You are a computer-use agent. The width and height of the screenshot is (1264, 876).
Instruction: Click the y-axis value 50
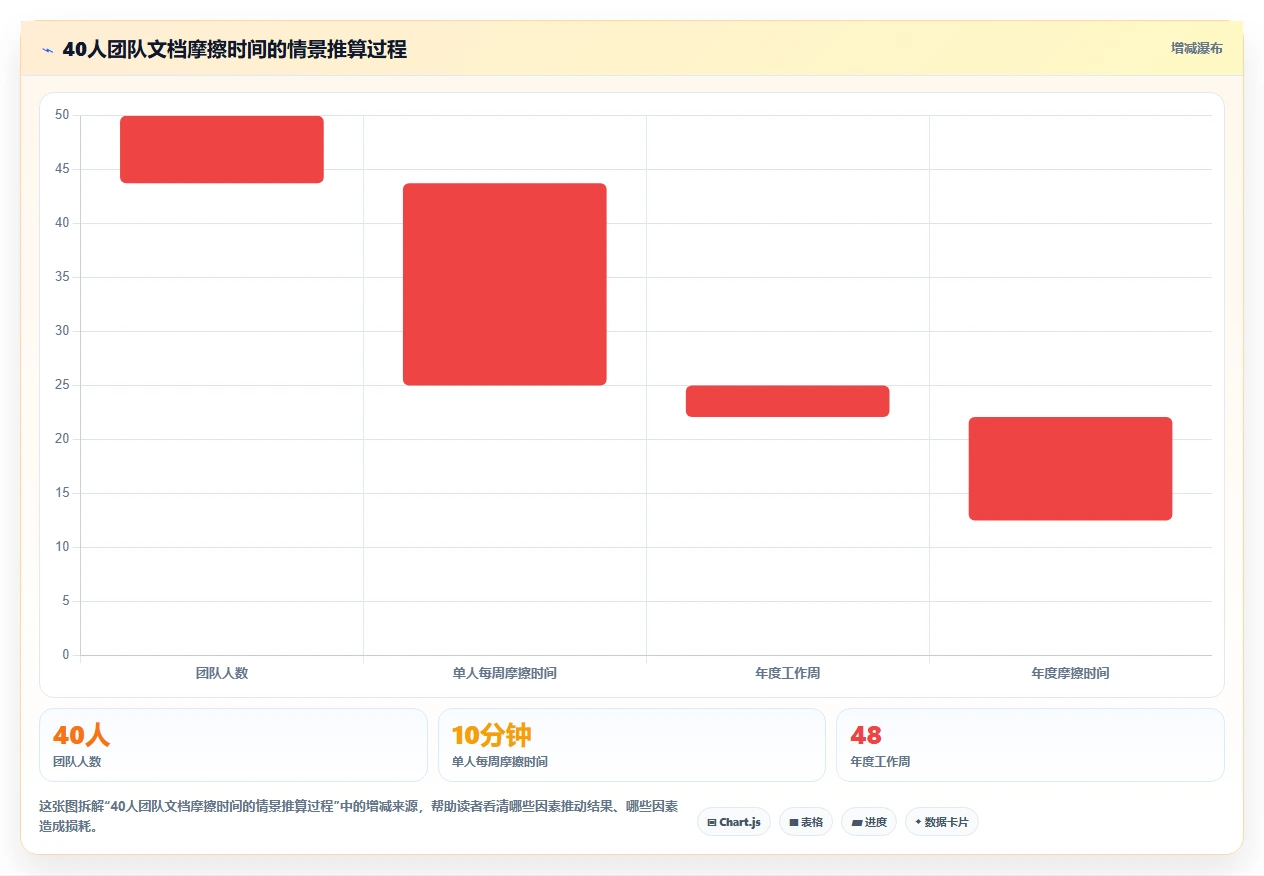coord(63,115)
